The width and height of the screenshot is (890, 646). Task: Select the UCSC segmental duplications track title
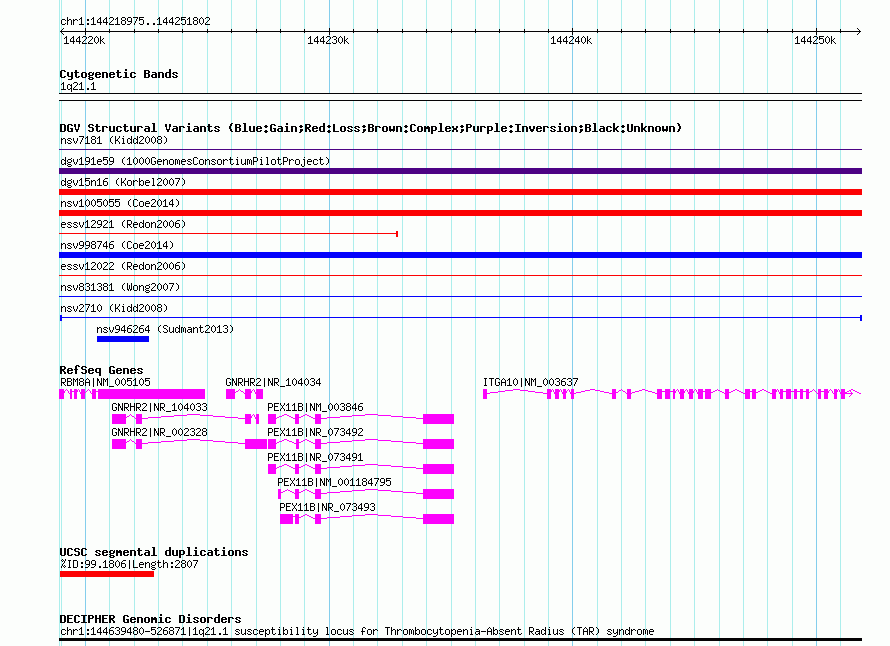154,552
